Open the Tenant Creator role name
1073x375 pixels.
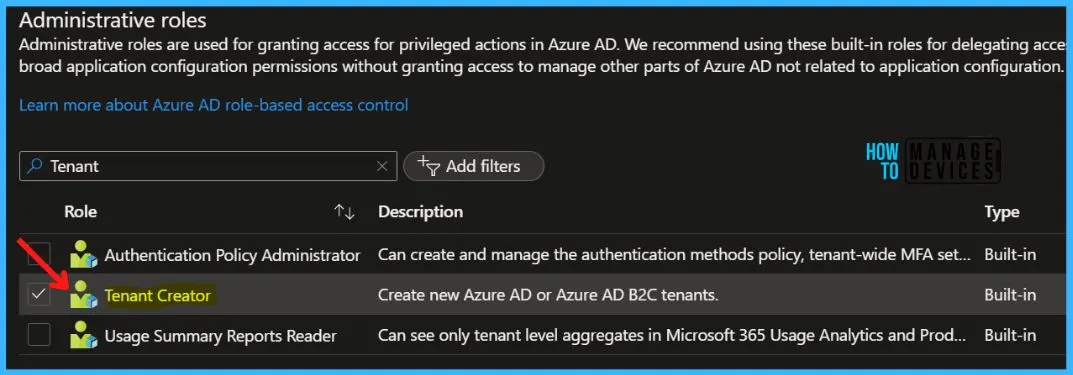point(158,296)
